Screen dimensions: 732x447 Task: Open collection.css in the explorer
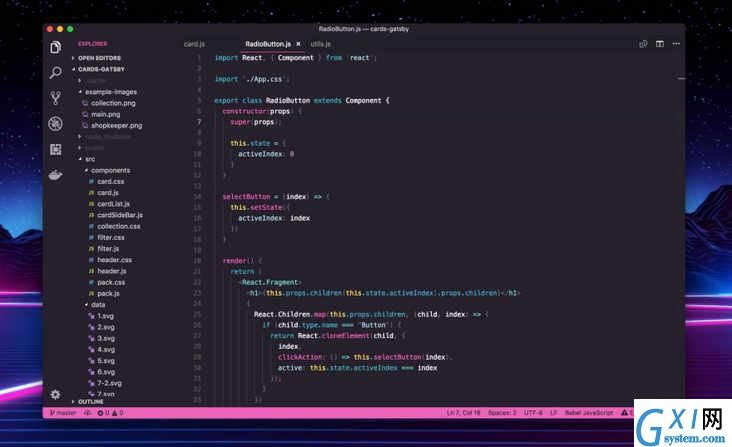pos(119,226)
